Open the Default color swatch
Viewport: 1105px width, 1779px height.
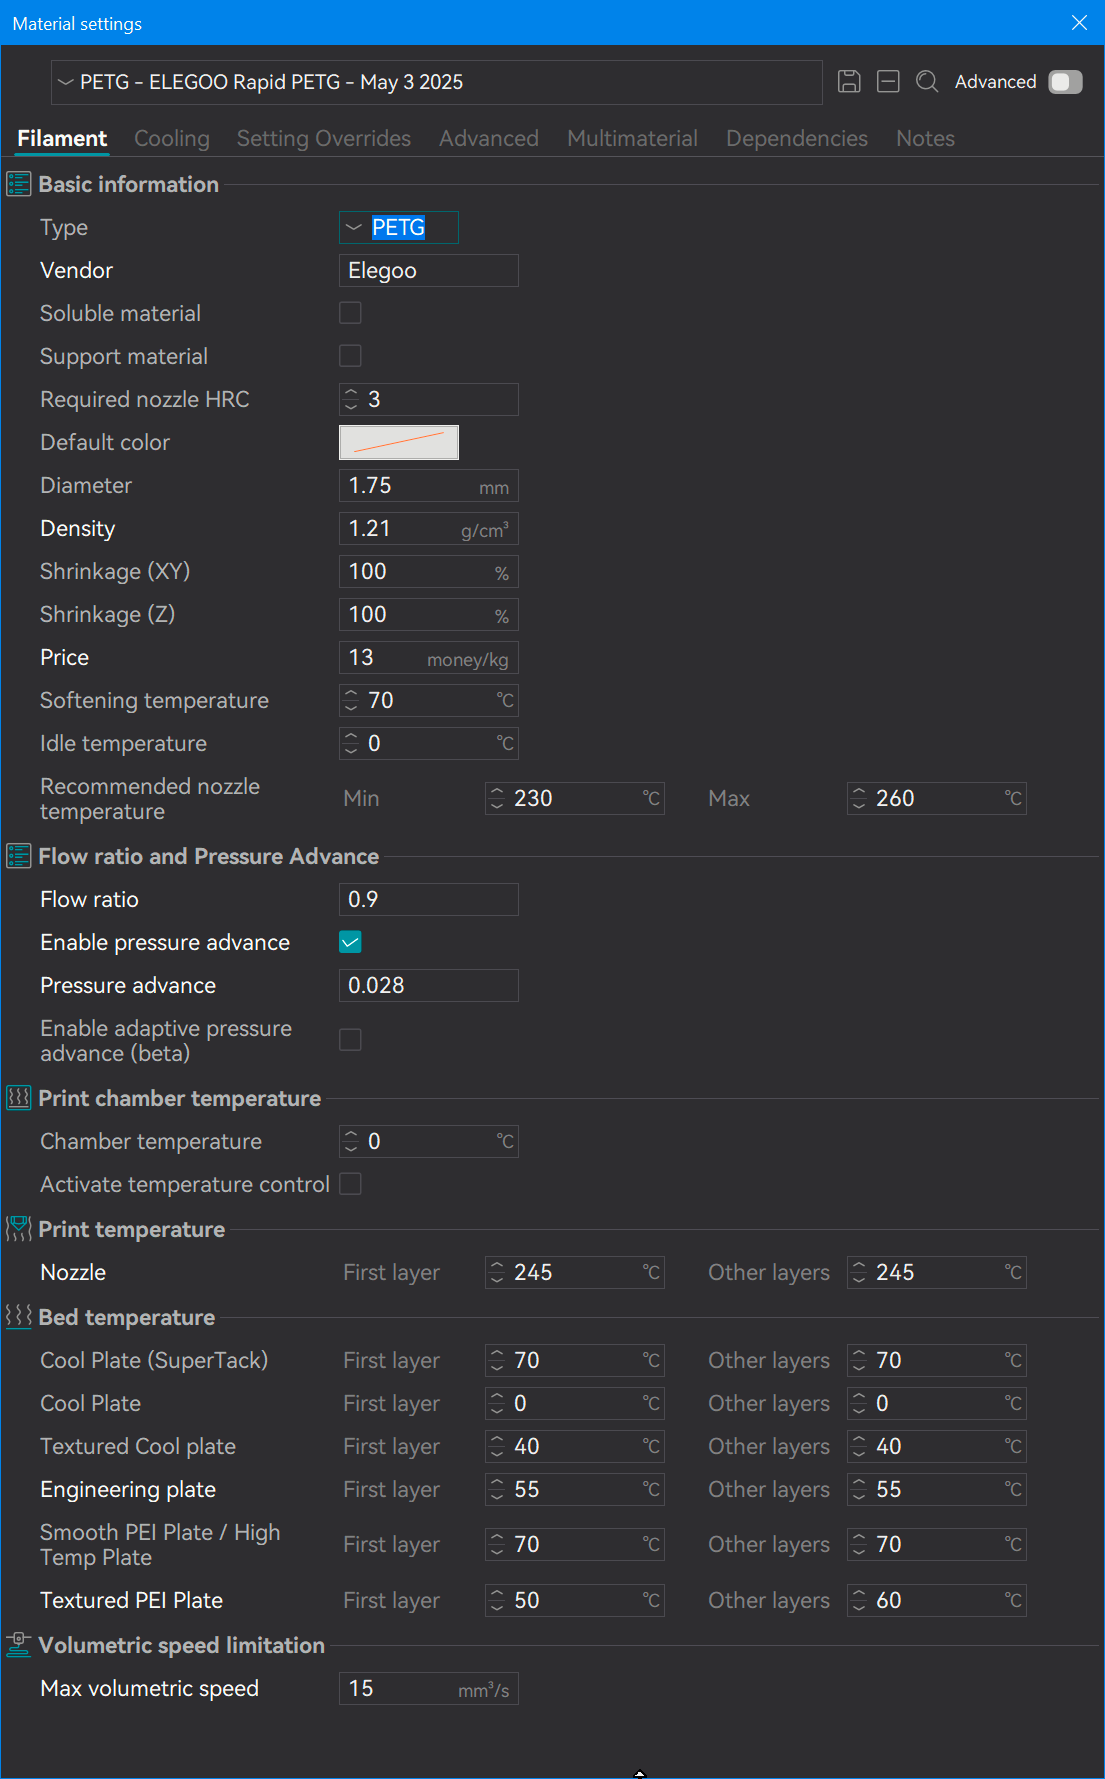tap(399, 442)
